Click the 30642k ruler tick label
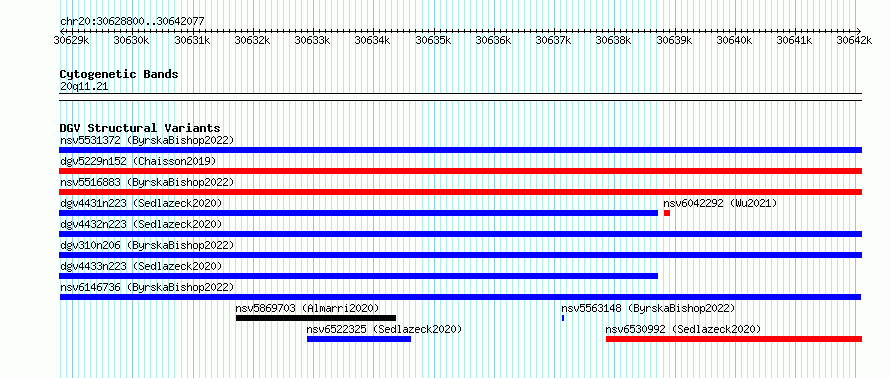Image resolution: width=890 pixels, height=378 pixels. point(854,40)
